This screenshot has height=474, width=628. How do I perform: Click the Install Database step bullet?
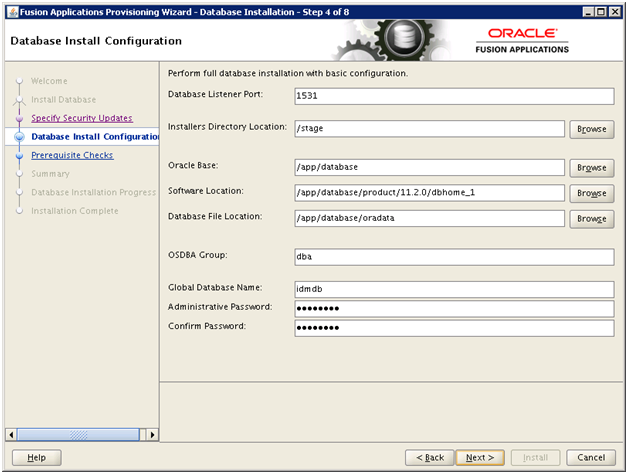click(19, 100)
